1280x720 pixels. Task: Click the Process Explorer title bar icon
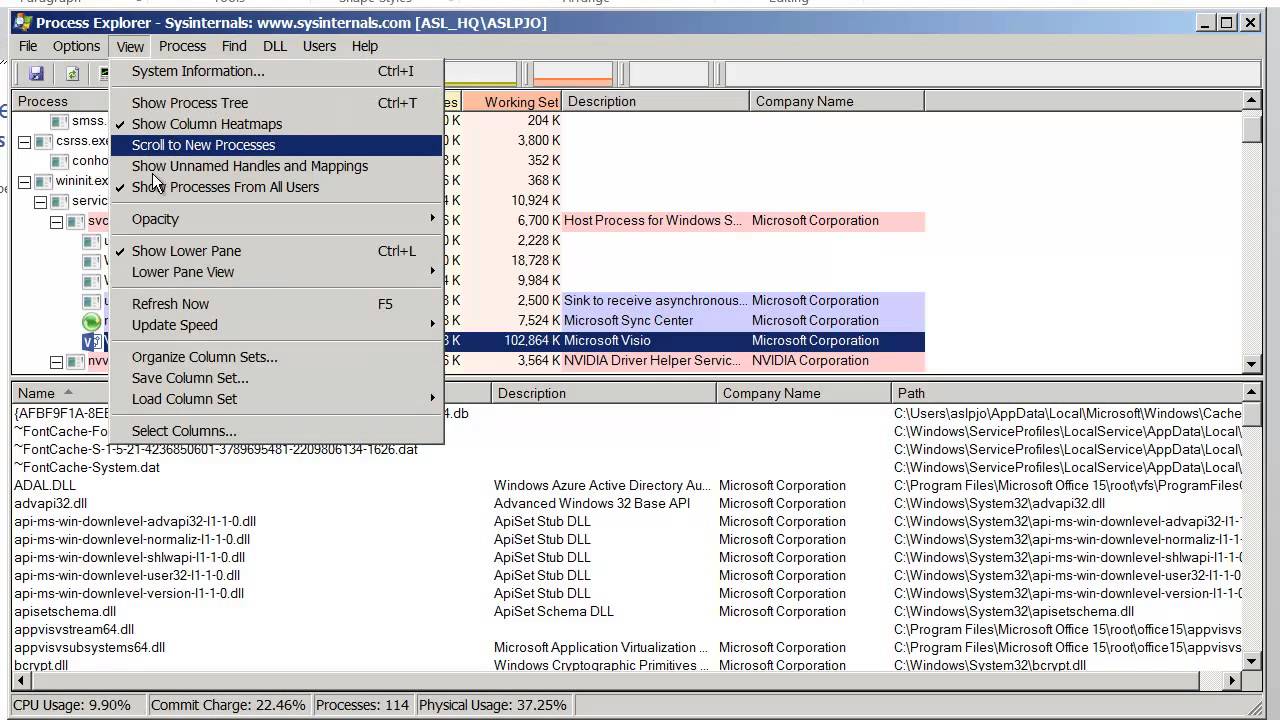(x=22, y=22)
